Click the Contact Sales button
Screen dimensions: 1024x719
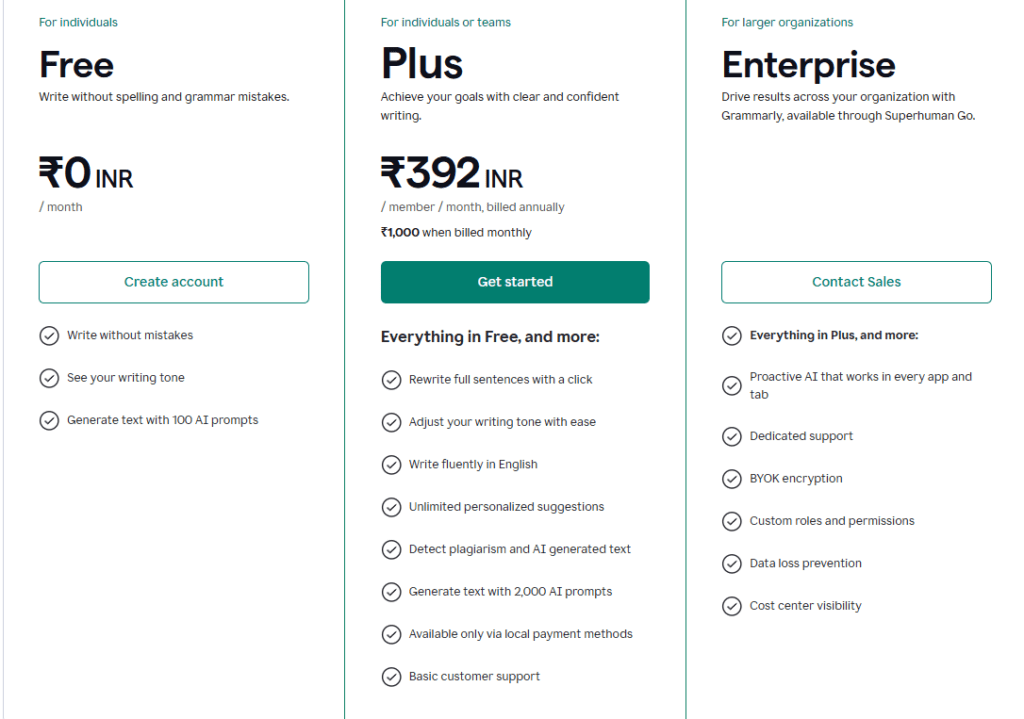[x=856, y=282]
